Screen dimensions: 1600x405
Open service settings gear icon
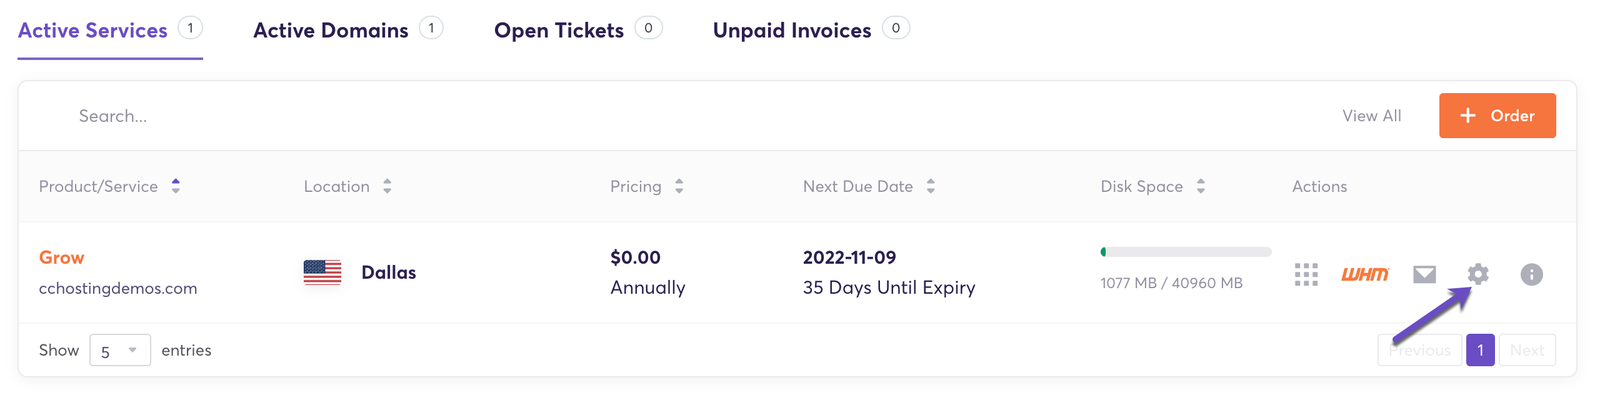click(1478, 274)
